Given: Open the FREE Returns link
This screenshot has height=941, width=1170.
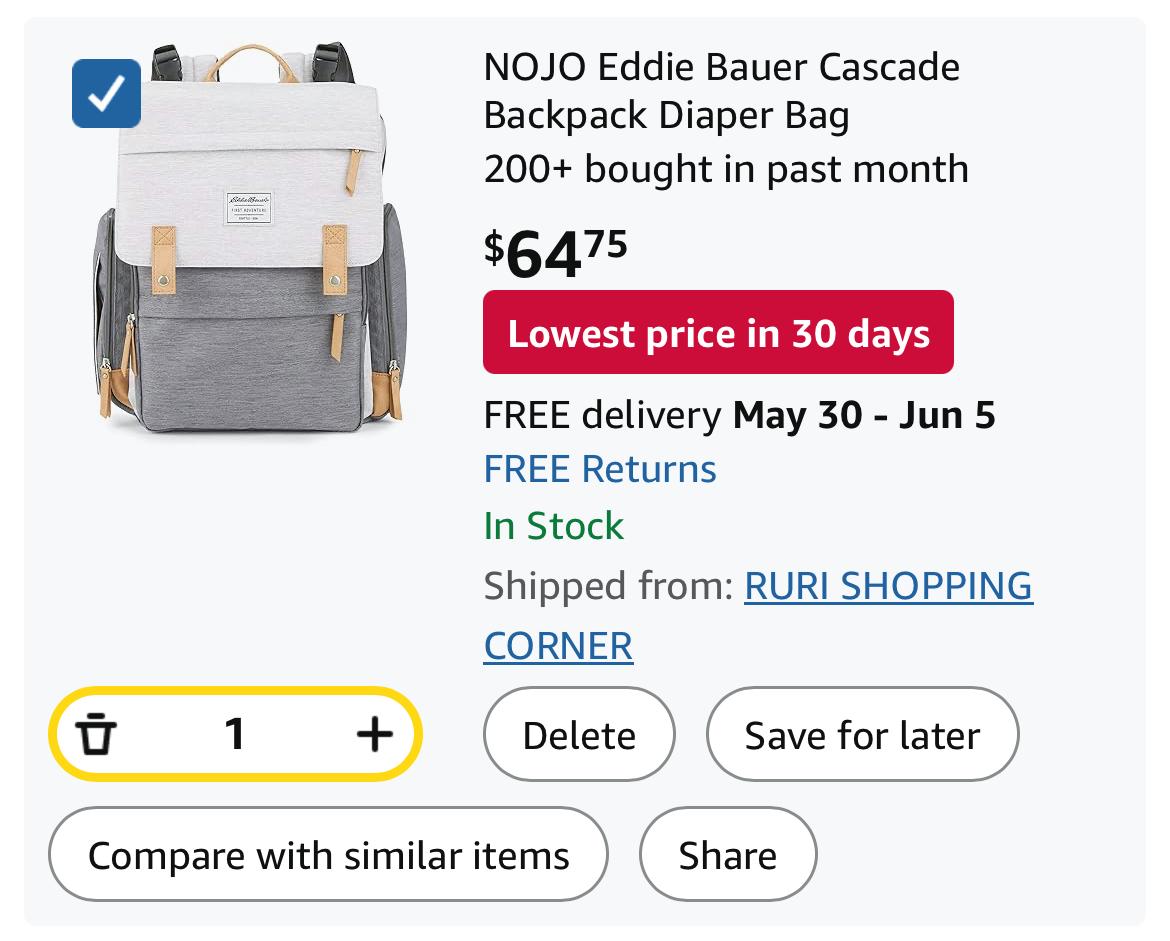Looking at the screenshot, I should click(x=600, y=469).
